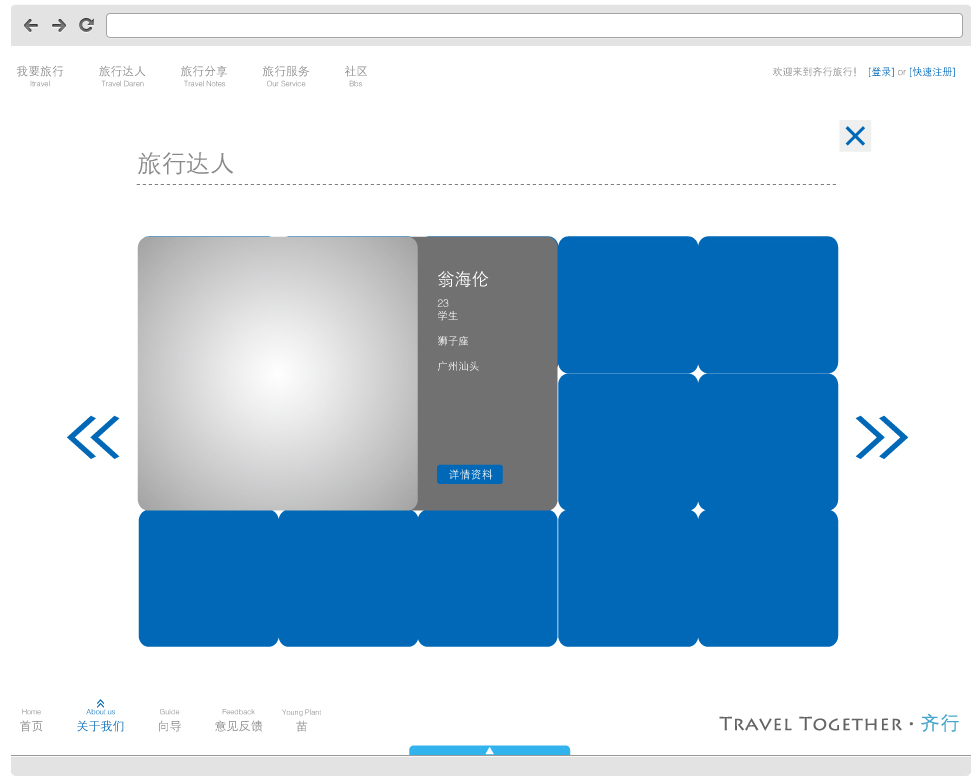
Task: Click the text 狮子座 in profile card
Action: click(x=452, y=341)
